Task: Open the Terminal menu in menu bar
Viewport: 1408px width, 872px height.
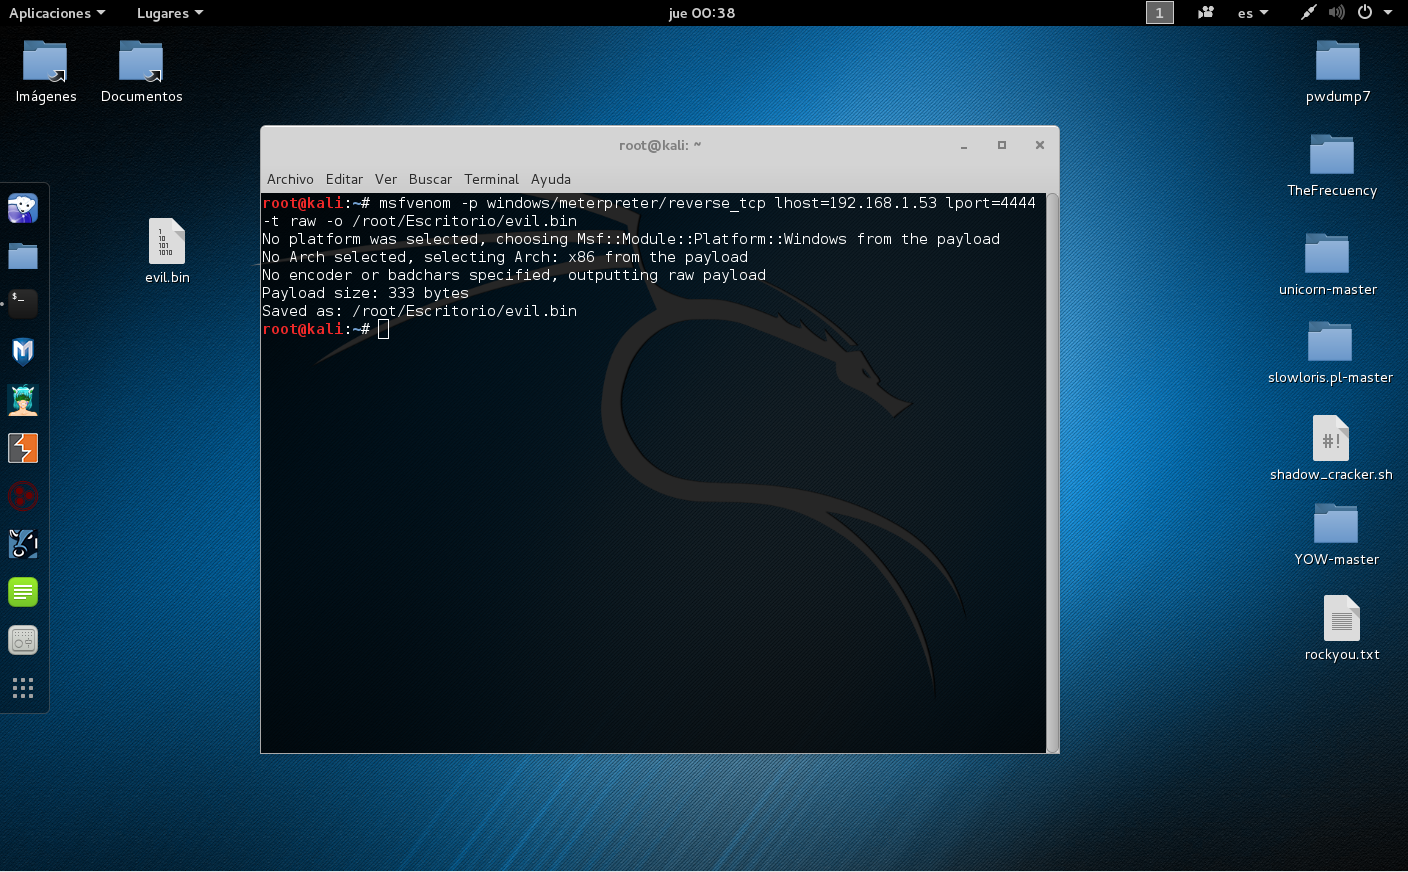Action: pyautogui.click(x=491, y=179)
